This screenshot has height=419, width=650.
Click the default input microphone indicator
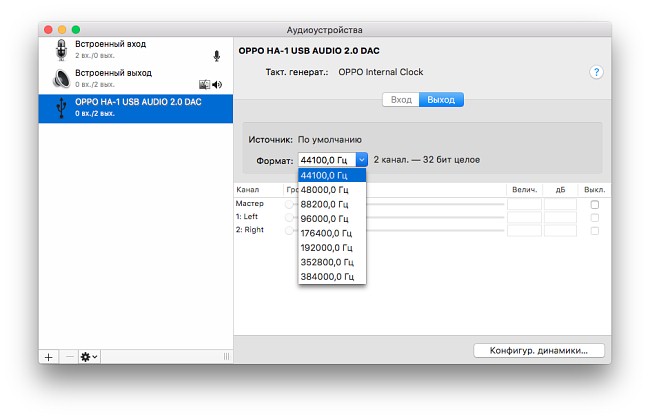click(x=216, y=56)
